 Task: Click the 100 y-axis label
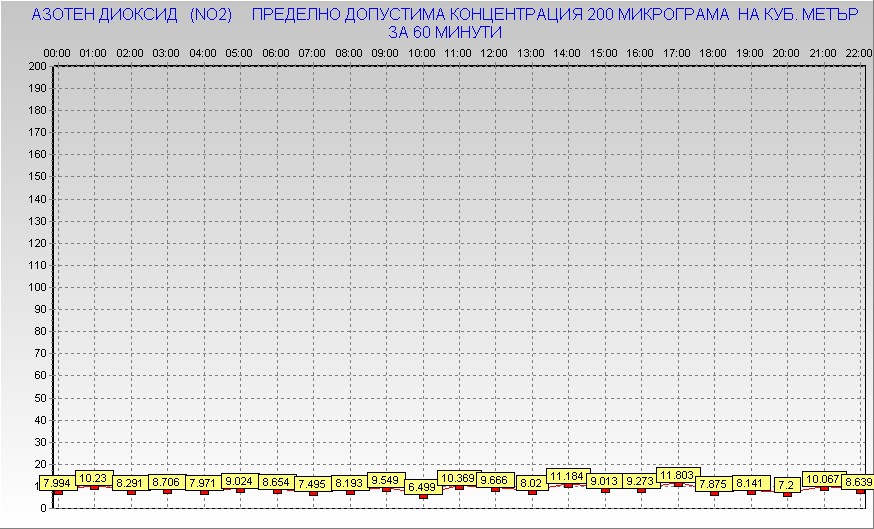click(38, 287)
